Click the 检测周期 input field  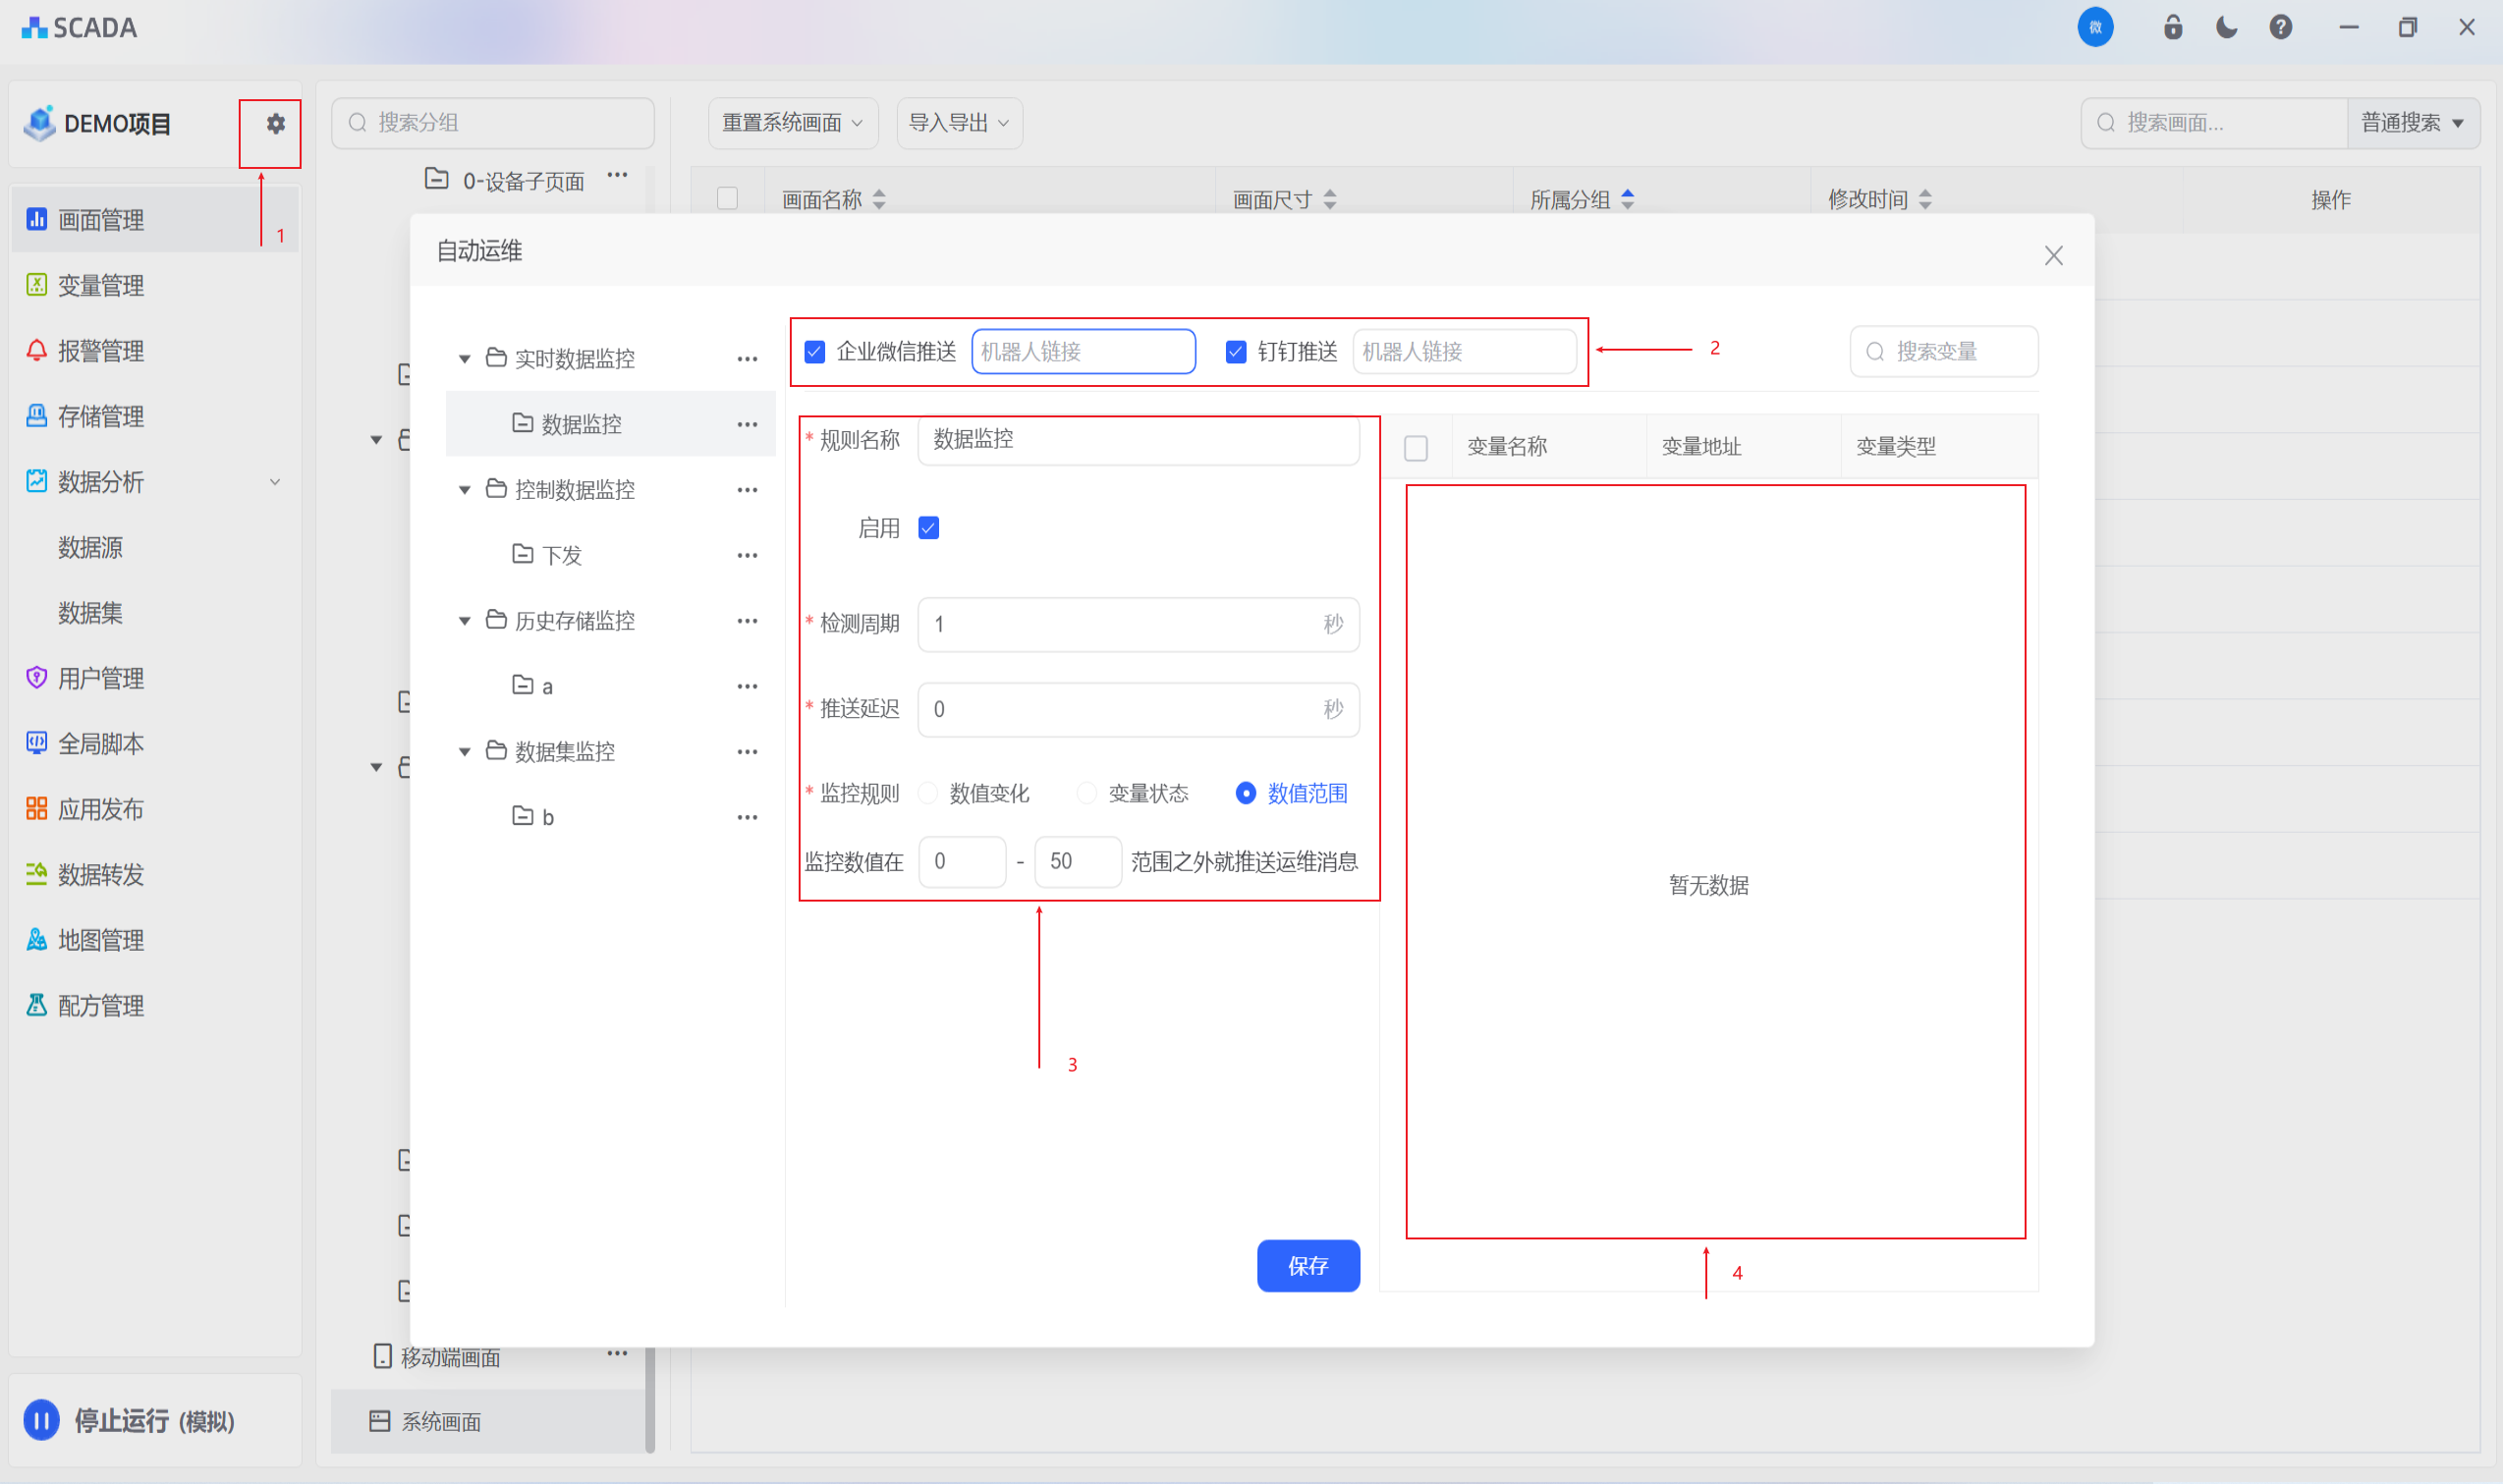pos(1120,625)
